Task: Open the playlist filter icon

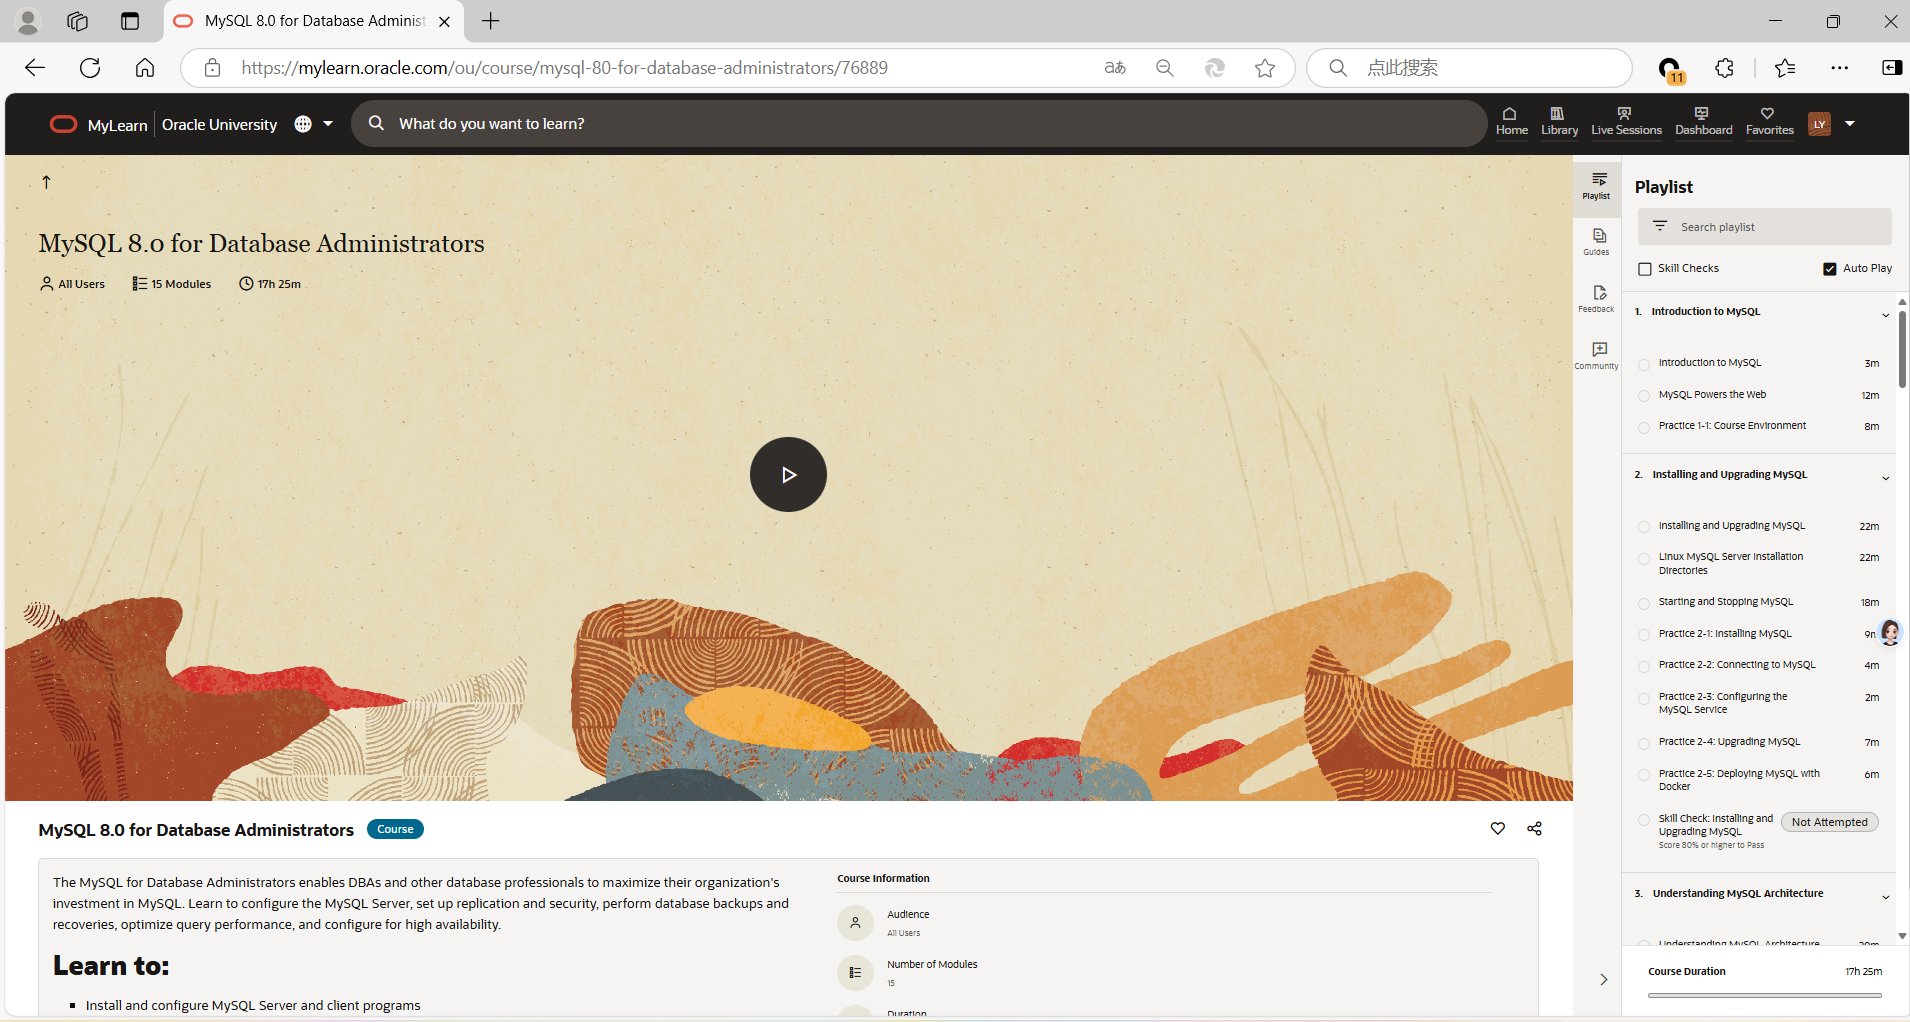Action: coord(1660,226)
